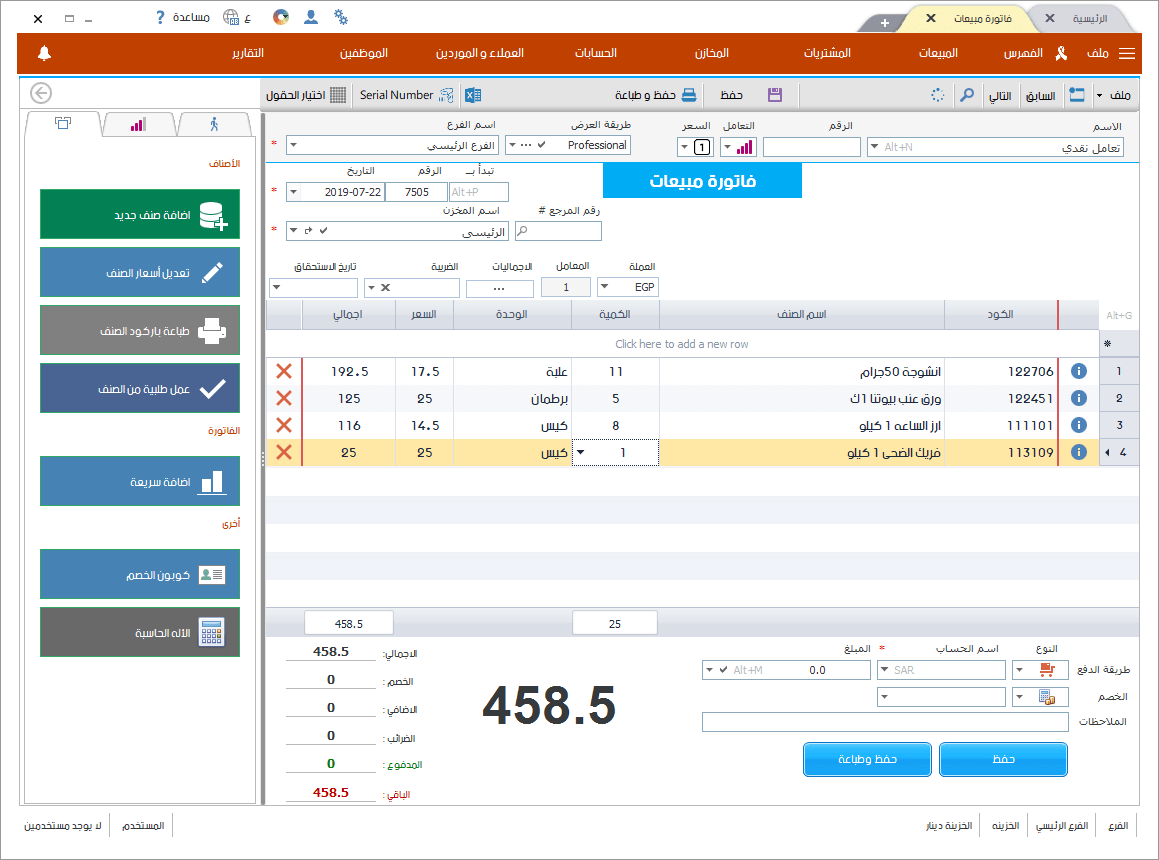The image size is (1159, 860).
Task: Click the invoice number field 7505
Action: click(417, 192)
